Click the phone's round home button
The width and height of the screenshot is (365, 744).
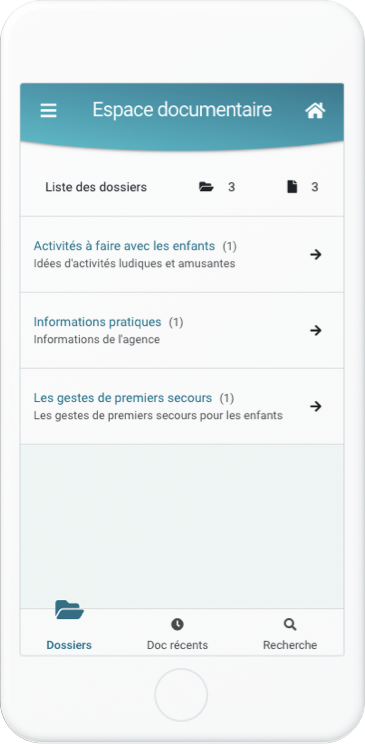coord(181,695)
